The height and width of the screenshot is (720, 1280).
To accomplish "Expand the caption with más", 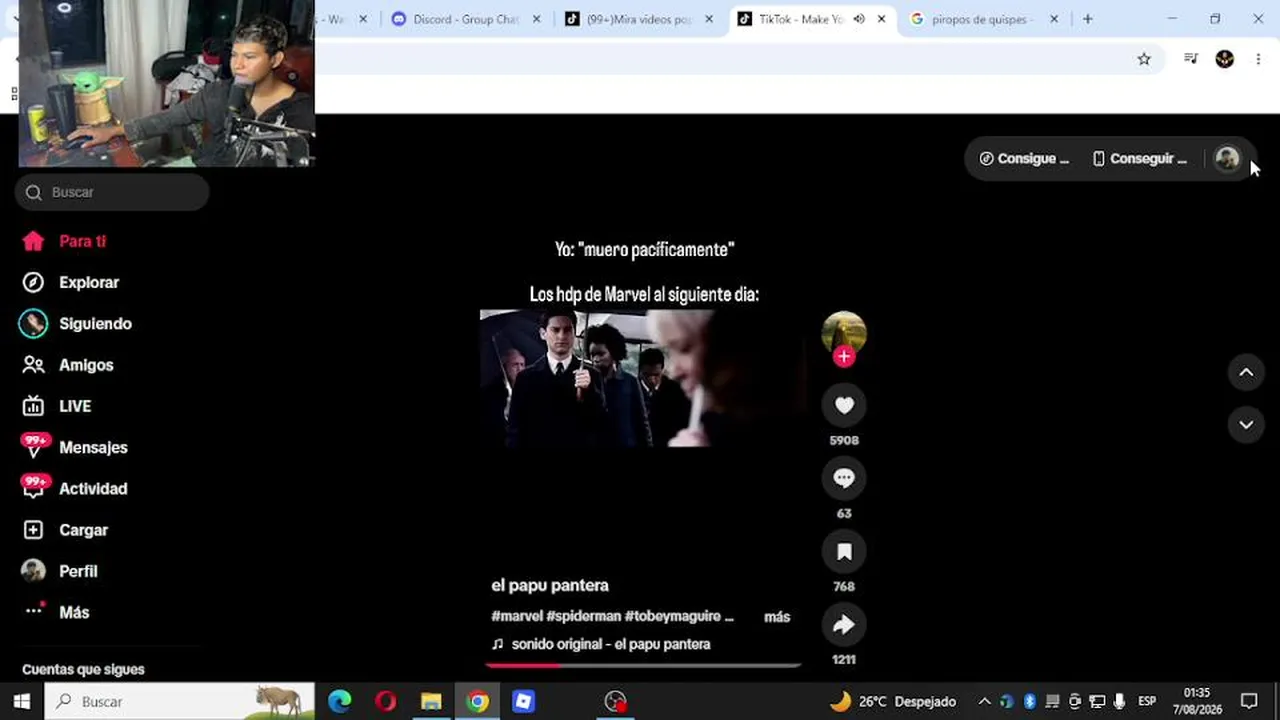I will click(x=777, y=617).
